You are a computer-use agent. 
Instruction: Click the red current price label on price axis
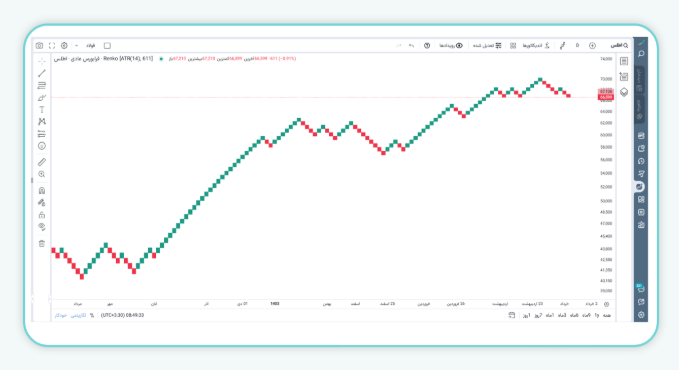click(x=606, y=97)
